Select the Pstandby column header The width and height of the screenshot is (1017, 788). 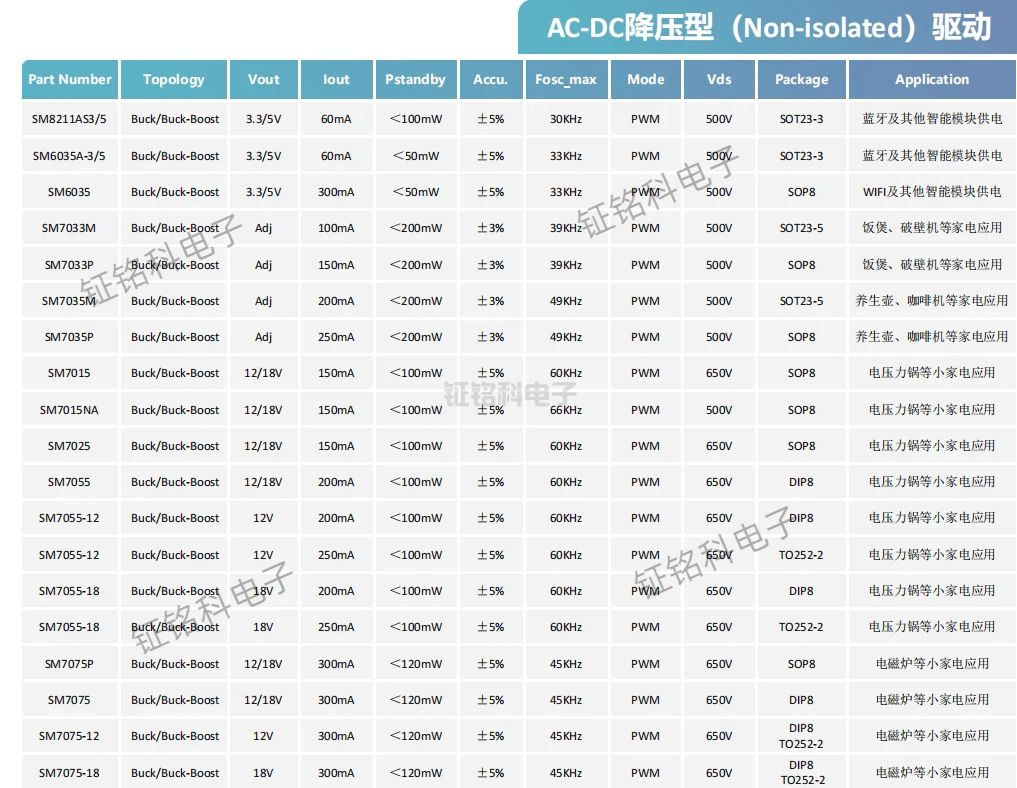click(415, 79)
